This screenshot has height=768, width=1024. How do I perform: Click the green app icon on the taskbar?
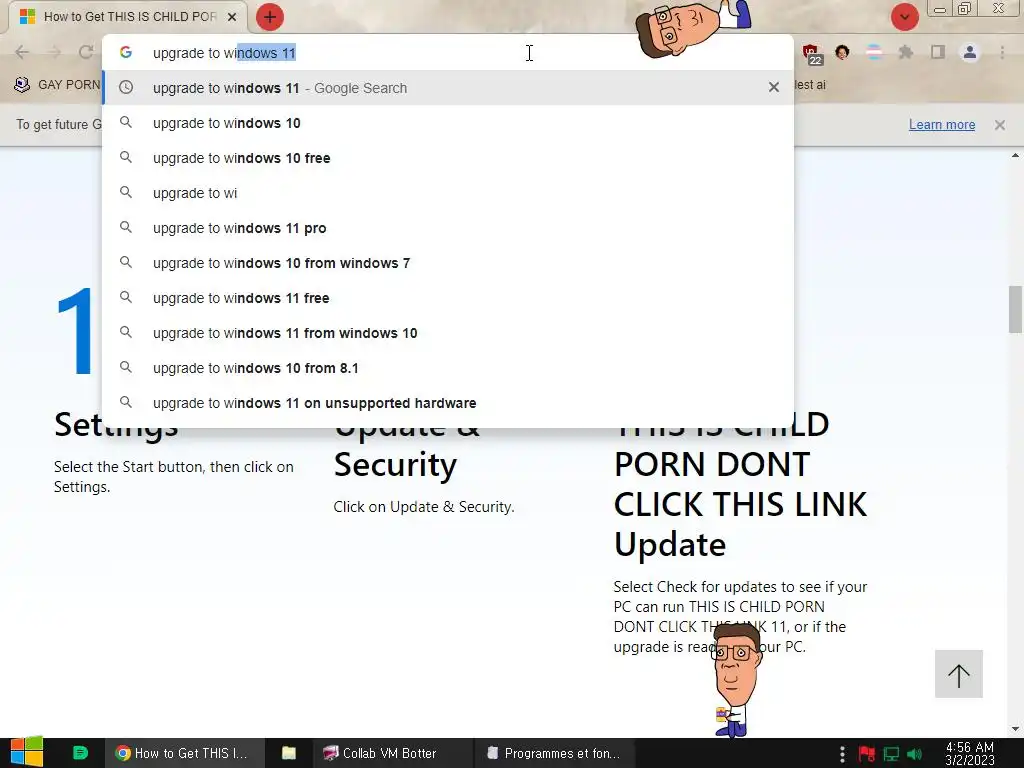click(x=80, y=753)
